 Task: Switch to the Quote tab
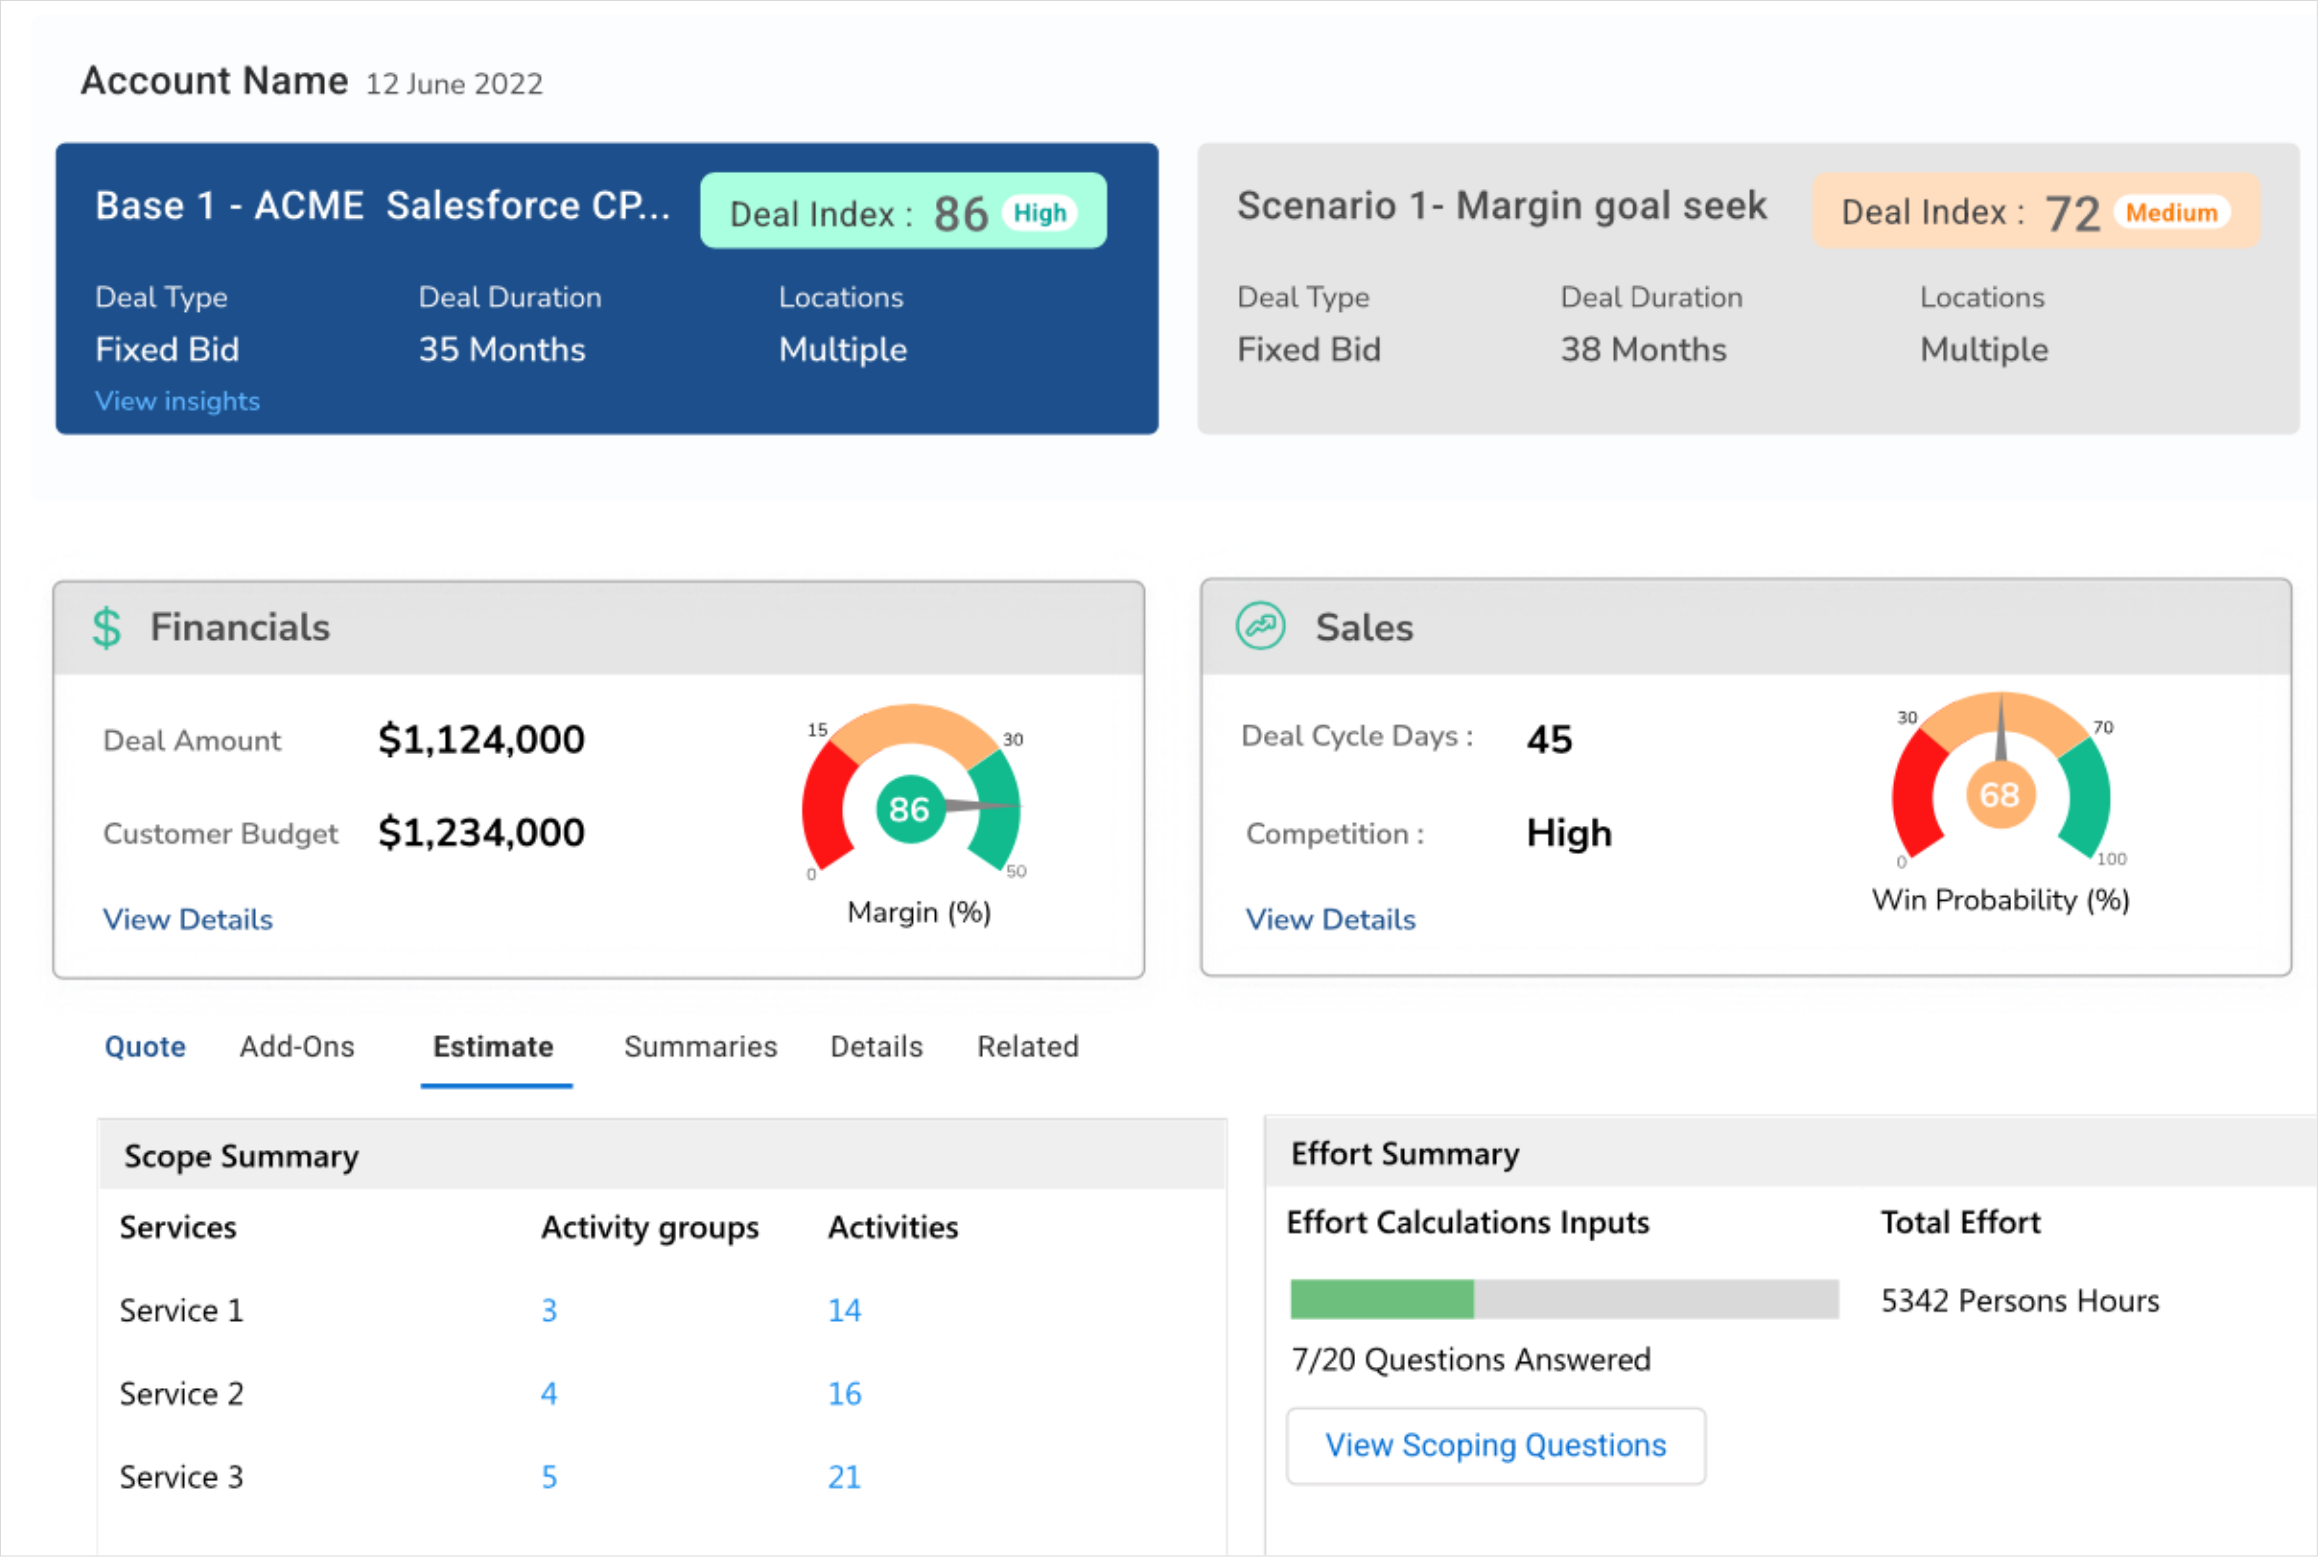click(145, 1046)
